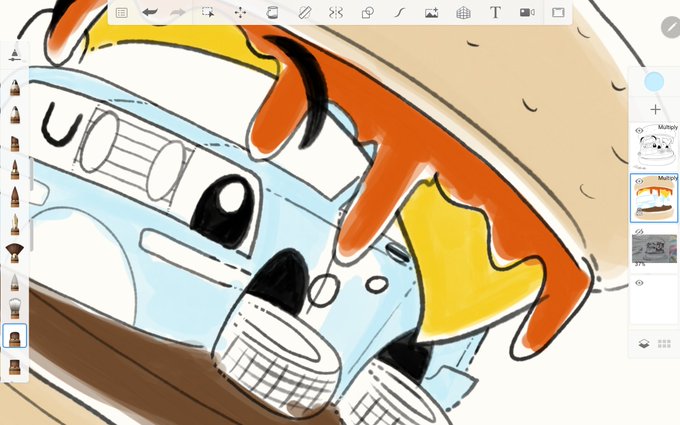Open the Shapes draw styles tool
Screen dimensions: 680x425
pyautogui.click(x=368, y=13)
